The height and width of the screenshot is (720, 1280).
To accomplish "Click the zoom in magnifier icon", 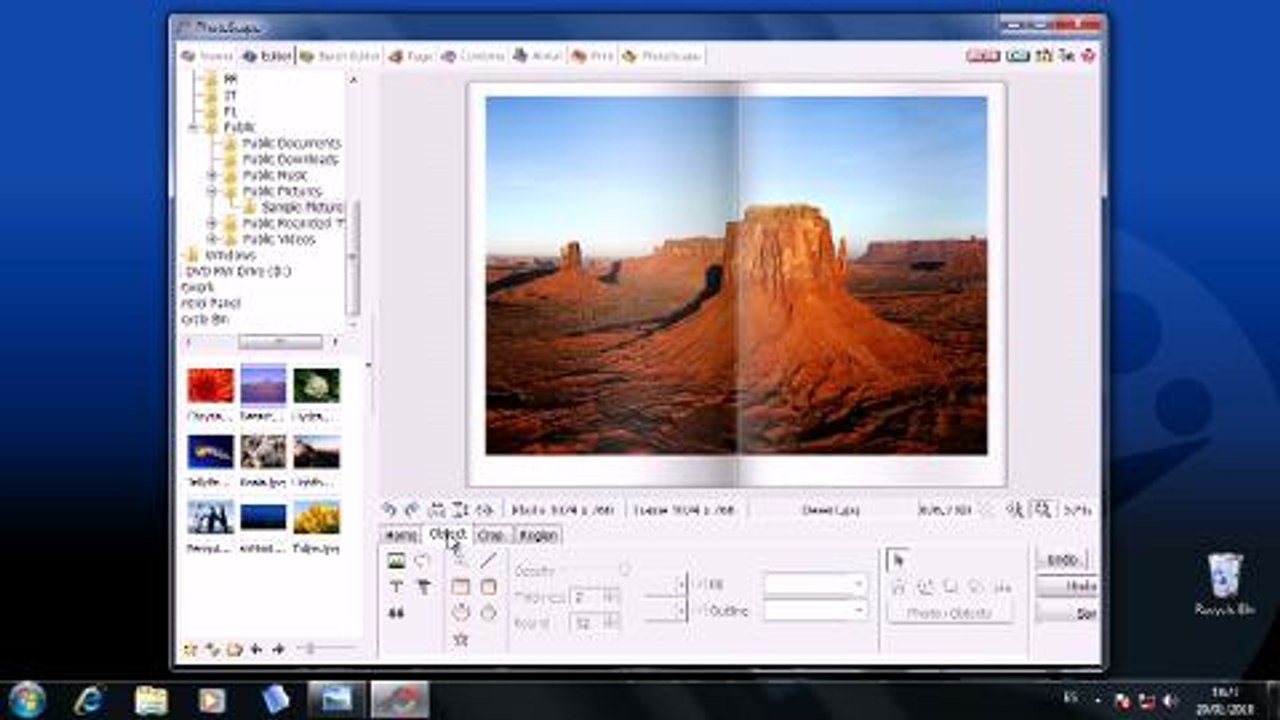I will (x=1043, y=509).
